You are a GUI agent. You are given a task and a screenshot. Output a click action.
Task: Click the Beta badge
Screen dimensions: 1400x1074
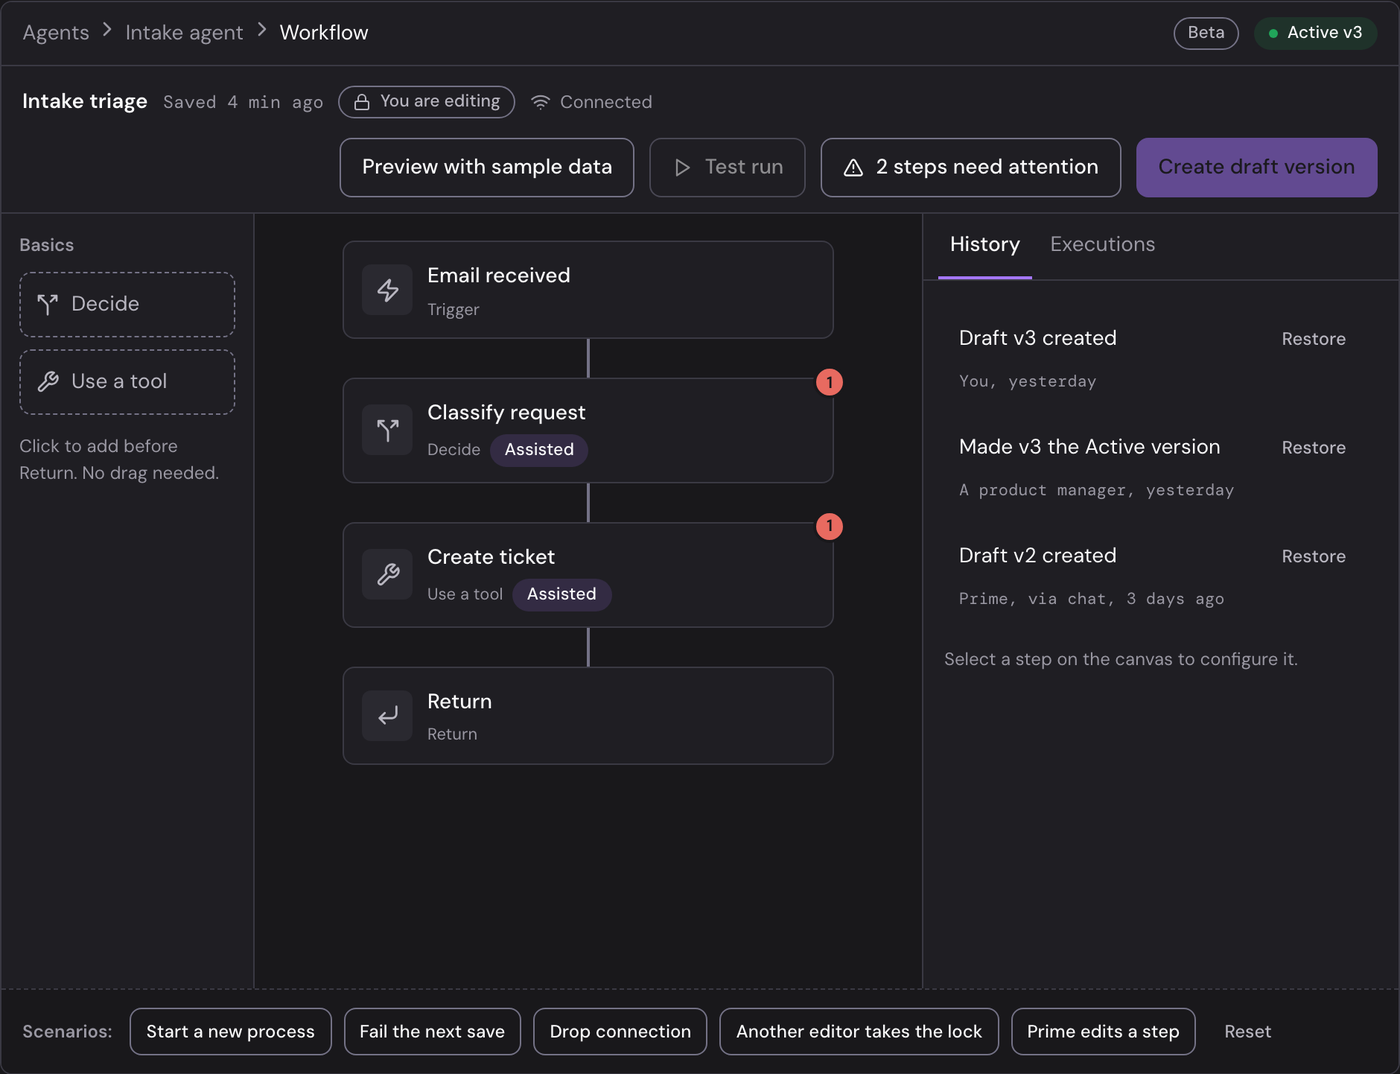coord(1206,33)
